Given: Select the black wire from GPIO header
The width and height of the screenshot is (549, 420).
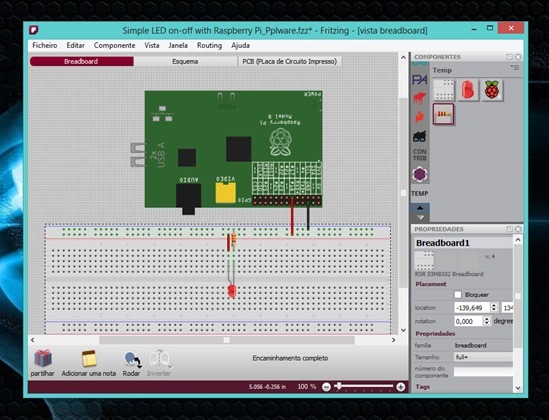Looking at the screenshot, I should (x=308, y=216).
